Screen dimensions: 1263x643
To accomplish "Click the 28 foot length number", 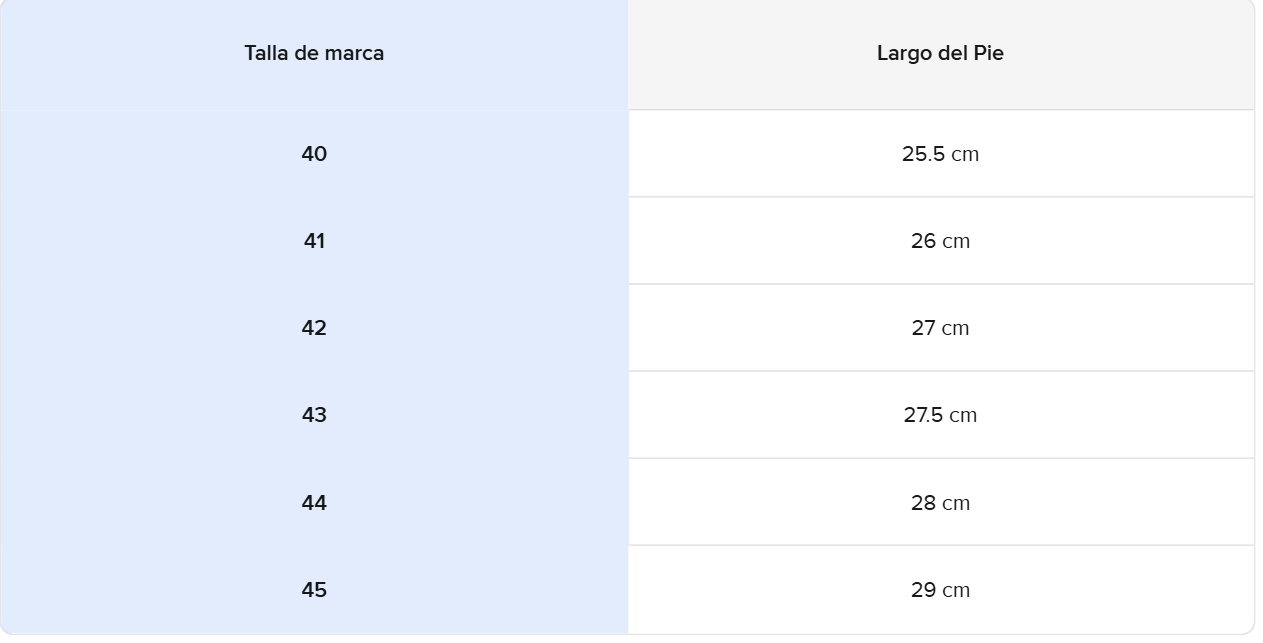I will [x=923, y=503].
